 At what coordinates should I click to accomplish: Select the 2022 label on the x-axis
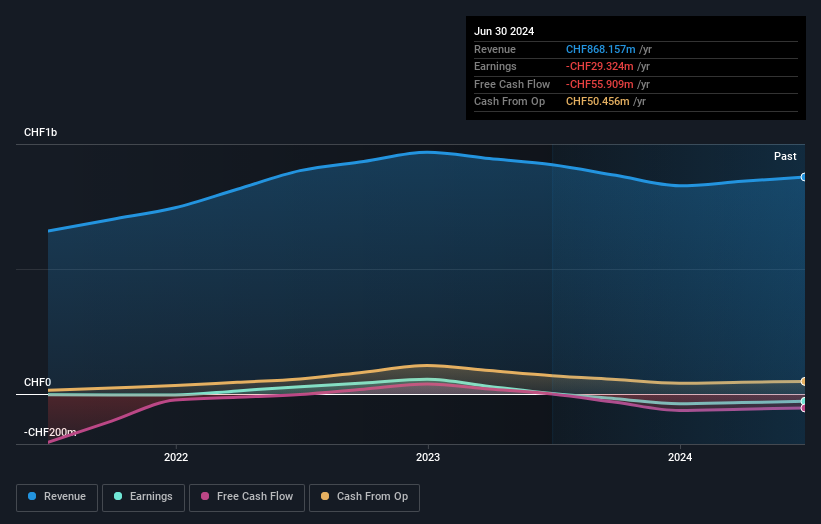coord(176,457)
